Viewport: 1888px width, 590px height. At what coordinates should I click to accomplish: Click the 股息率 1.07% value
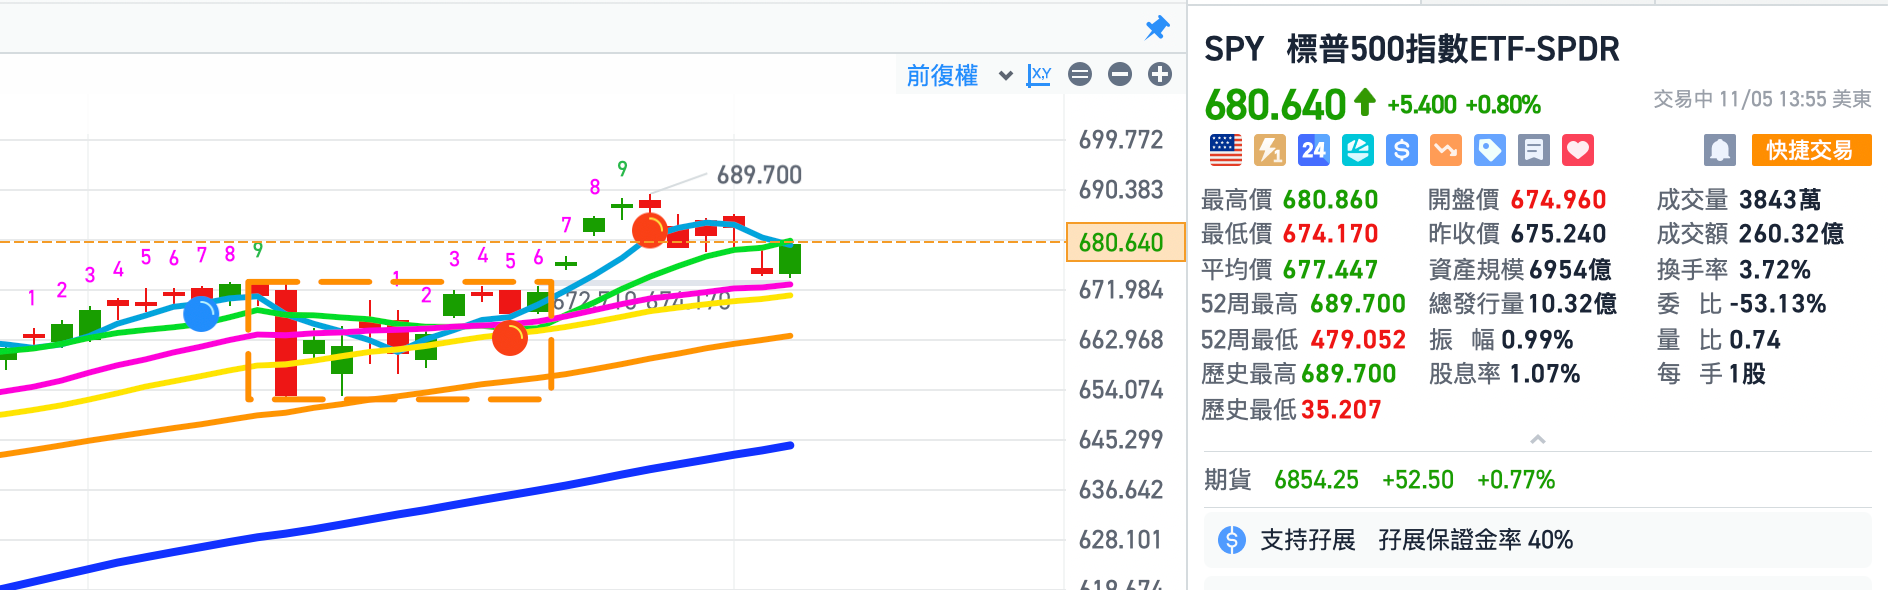click(1545, 374)
